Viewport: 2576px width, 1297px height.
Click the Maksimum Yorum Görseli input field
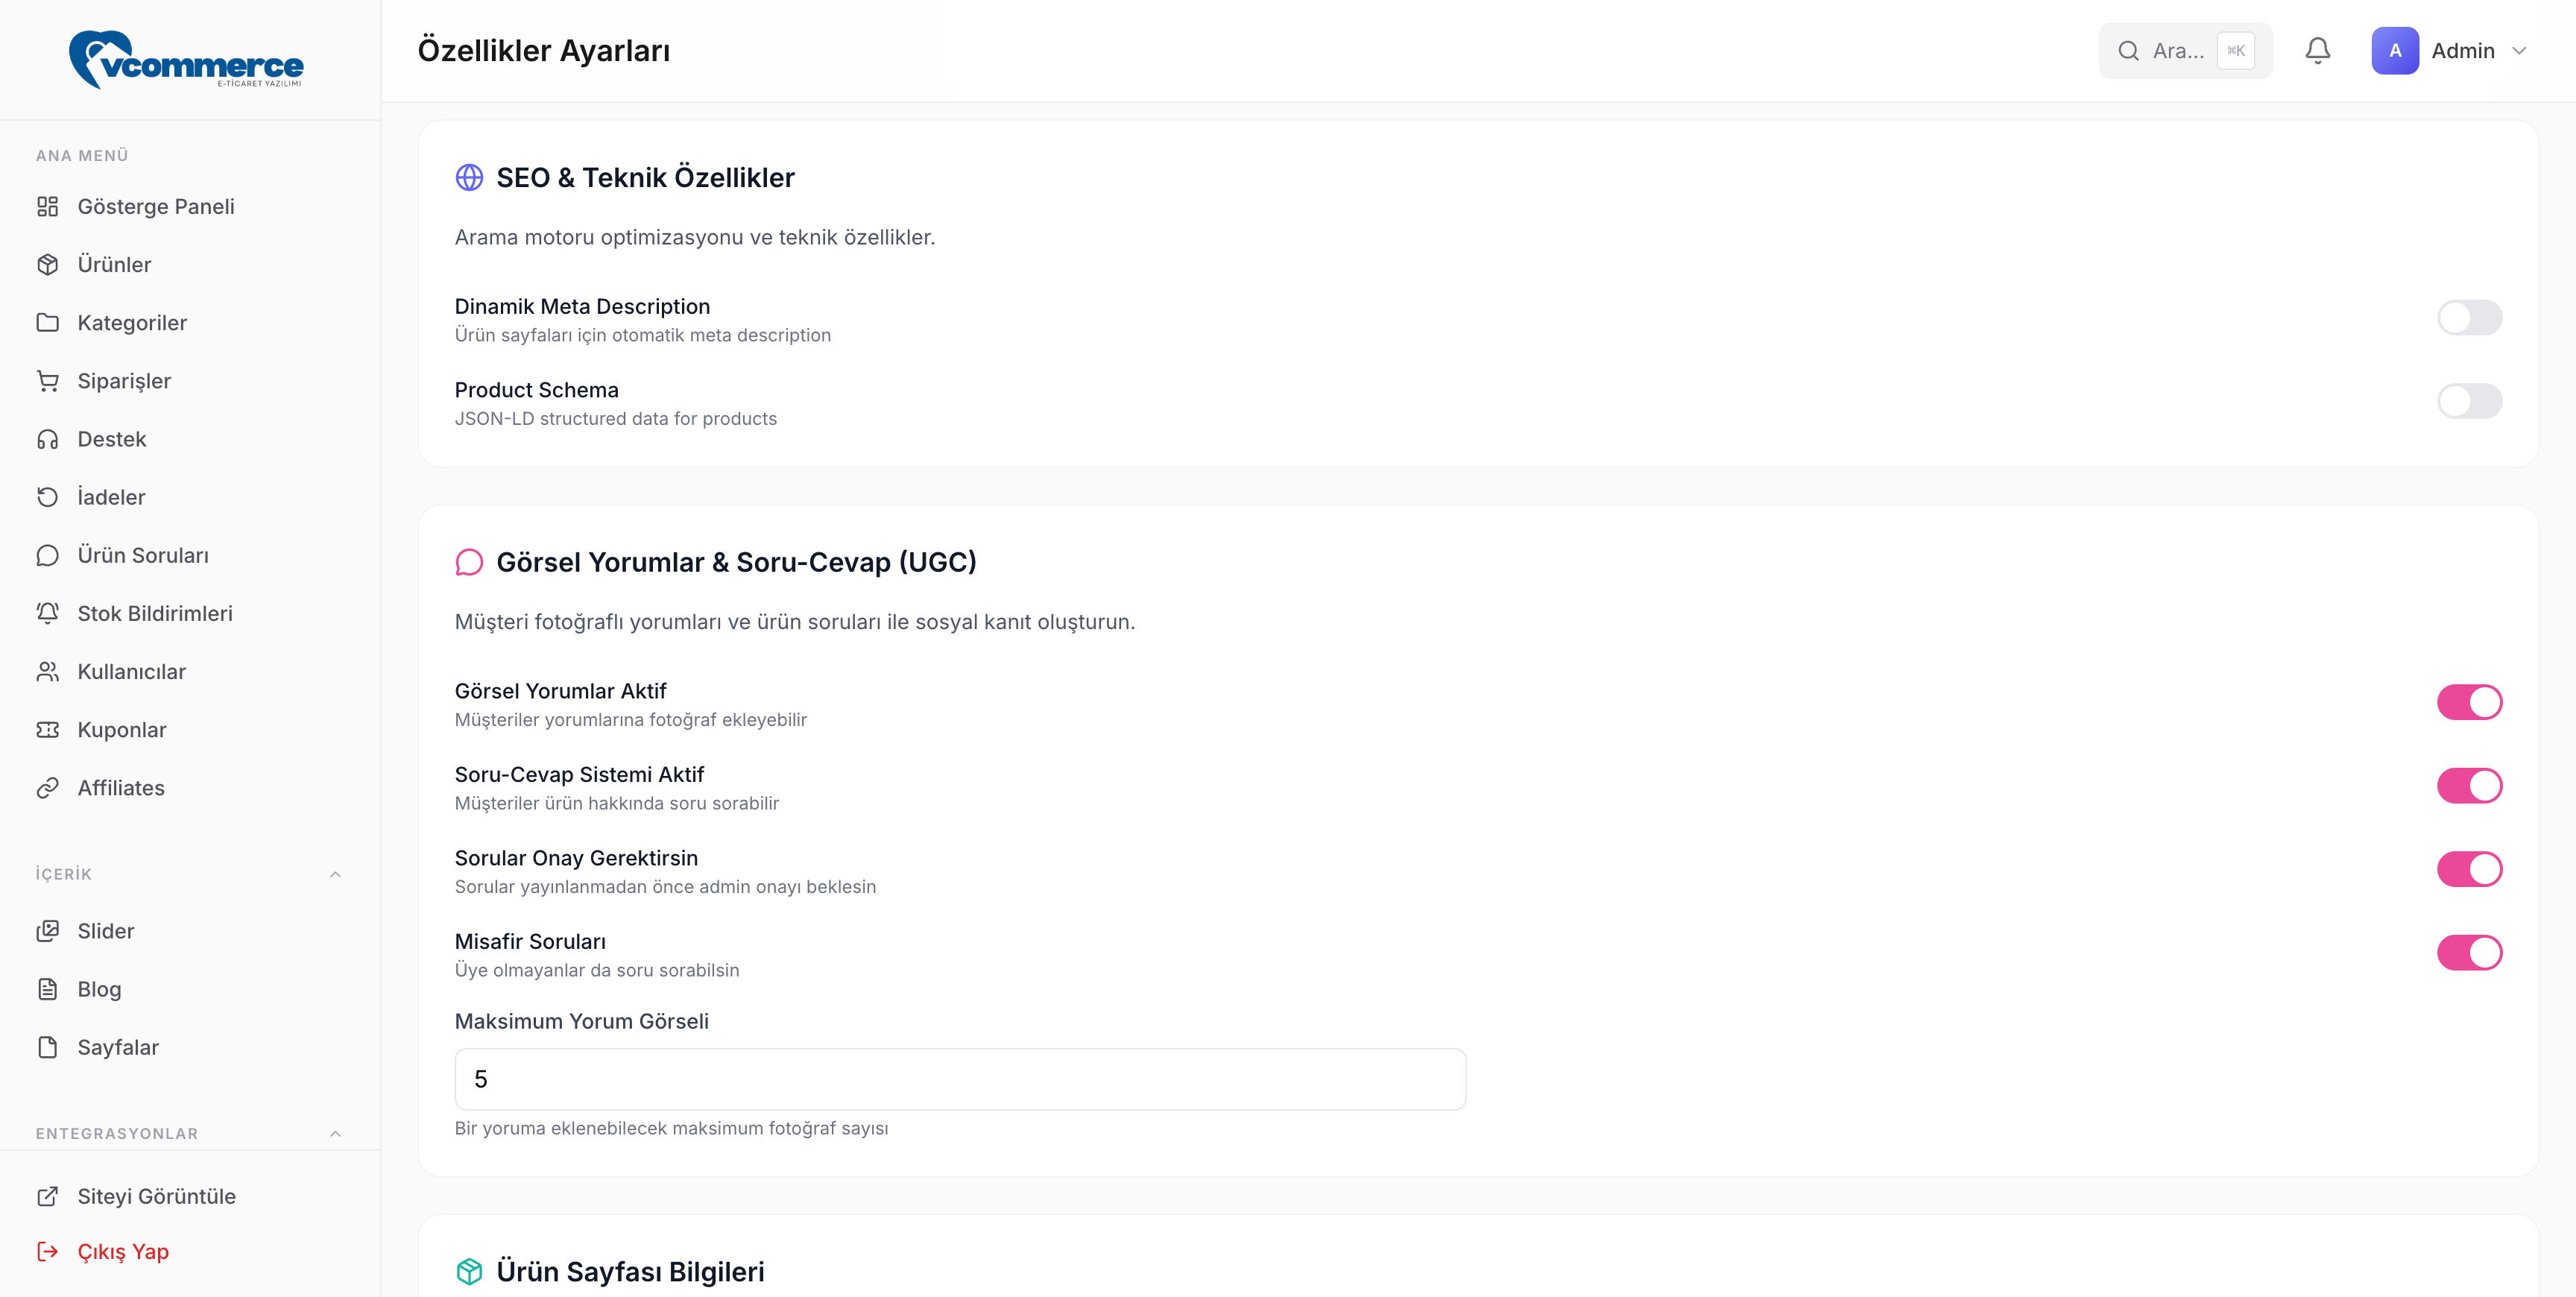click(960, 1079)
